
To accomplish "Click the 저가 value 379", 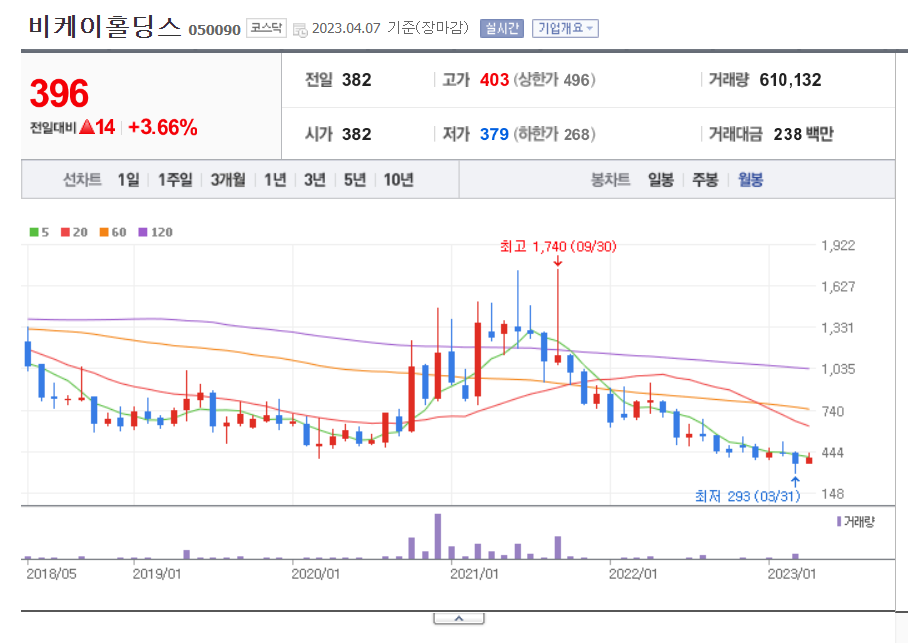I will tap(494, 134).
